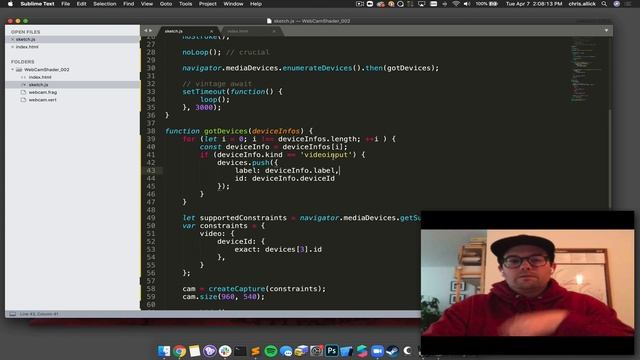The height and width of the screenshot is (360, 640).
Task: Open the volume control in menu bar
Action: click(x=467, y=4)
